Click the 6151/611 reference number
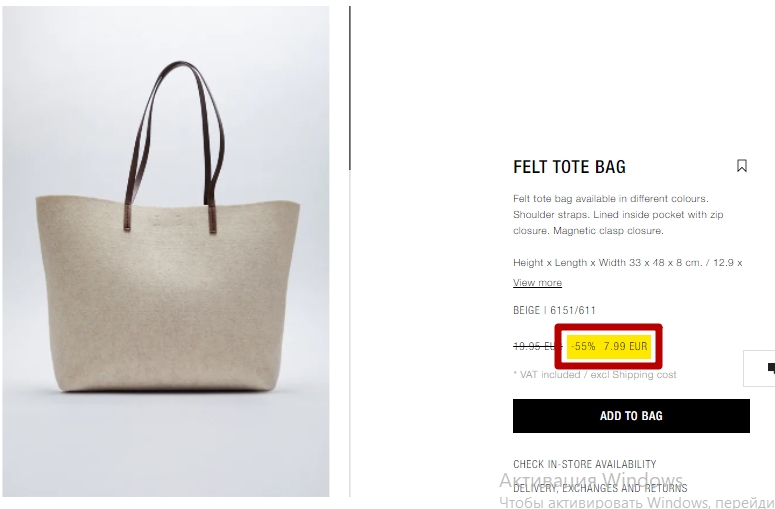The image size is (775, 509). click(573, 310)
